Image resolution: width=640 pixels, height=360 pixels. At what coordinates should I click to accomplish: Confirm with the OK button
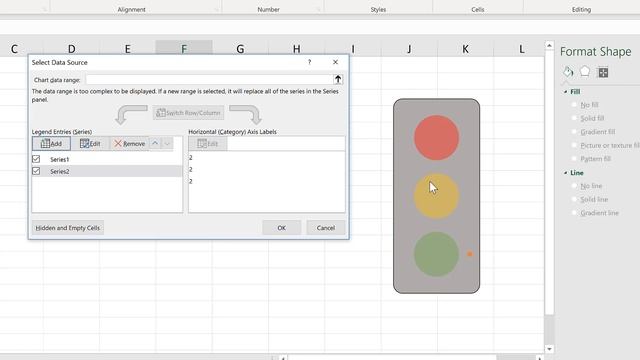(x=282, y=228)
